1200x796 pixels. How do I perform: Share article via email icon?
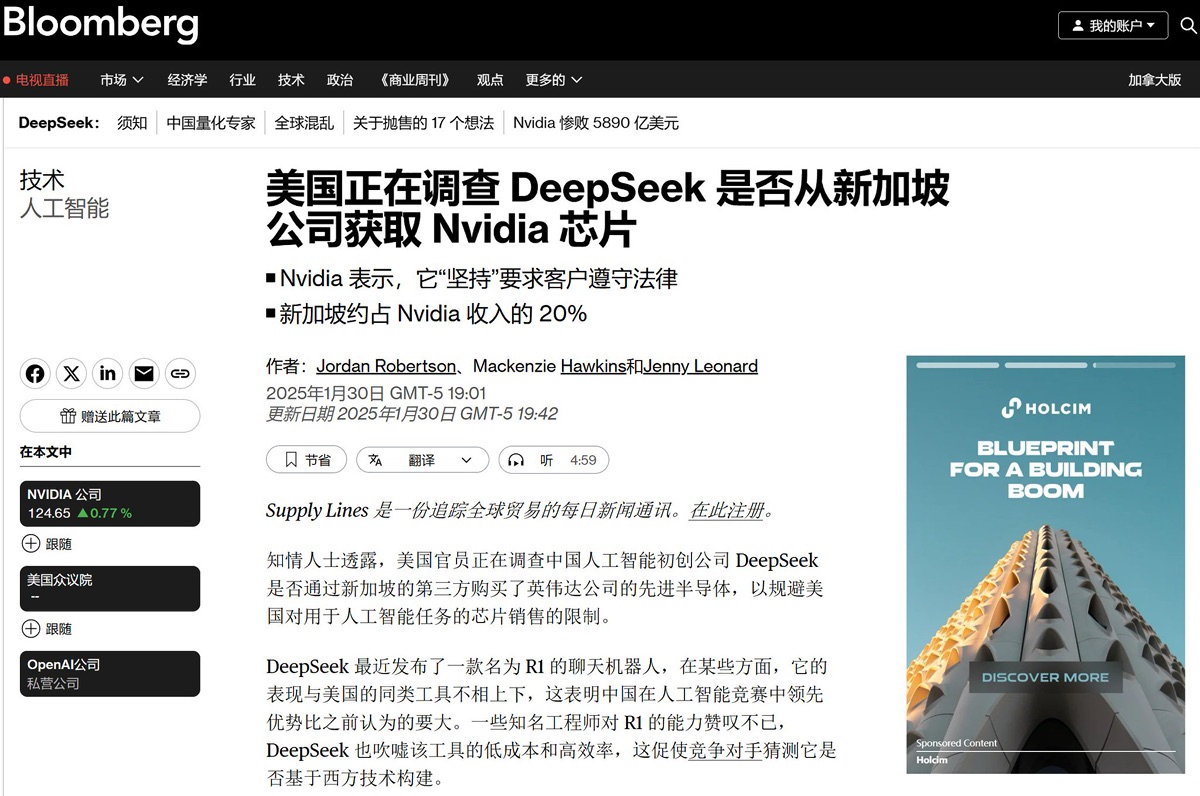click(144, 374)
